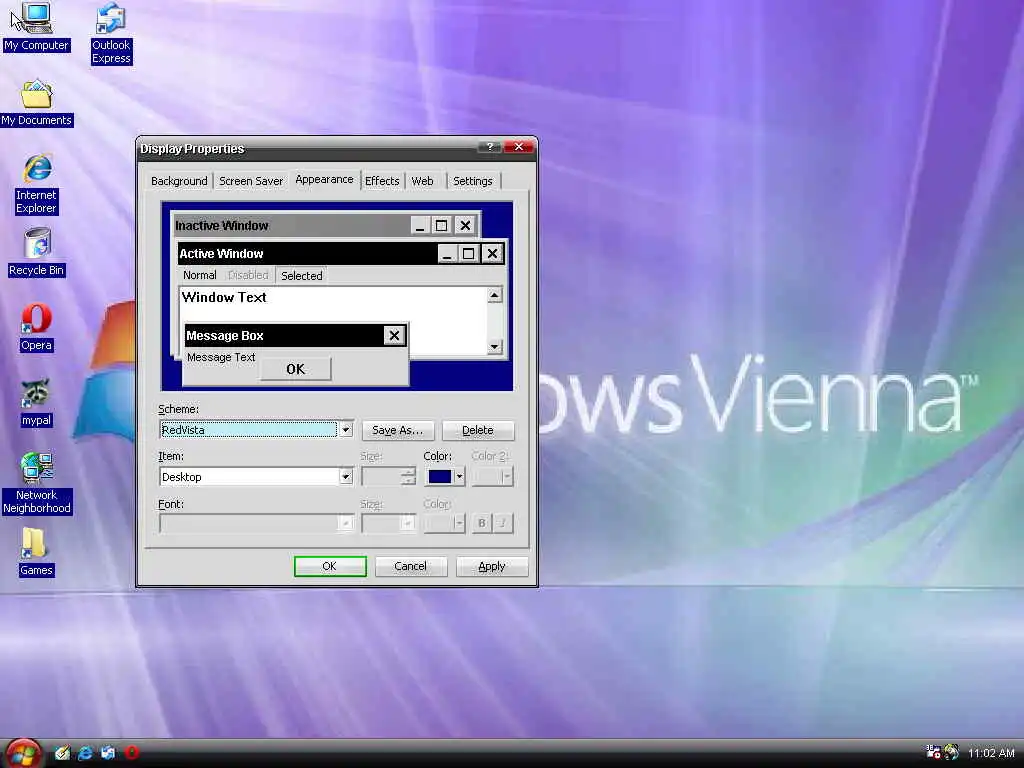Launch Internet Explorer from quick launch bar
Image resolution: width=1024 pixels, height=768 pixels.
[85, 753]
